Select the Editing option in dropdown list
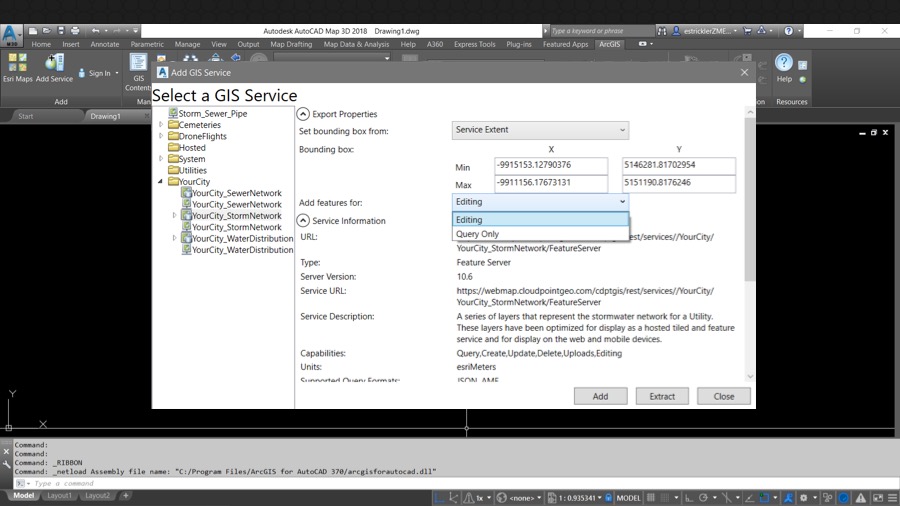The height and width of the screenshot is (506, 900). tap(540, 220)
